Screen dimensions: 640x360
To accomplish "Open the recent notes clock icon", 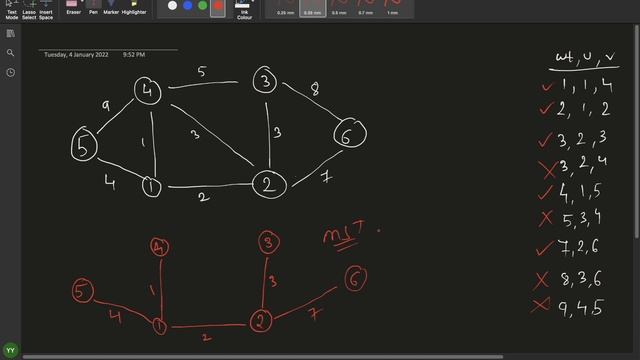I will pos(11,73).
